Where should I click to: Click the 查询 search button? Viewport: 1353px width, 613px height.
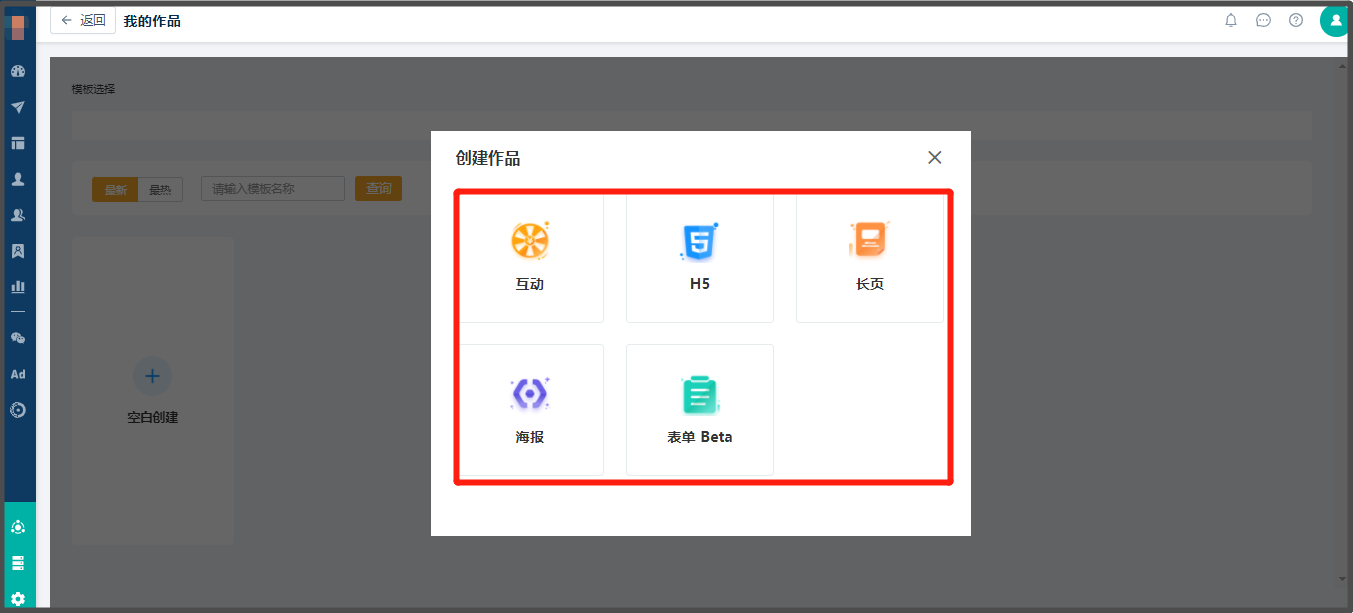pos(378,189)
